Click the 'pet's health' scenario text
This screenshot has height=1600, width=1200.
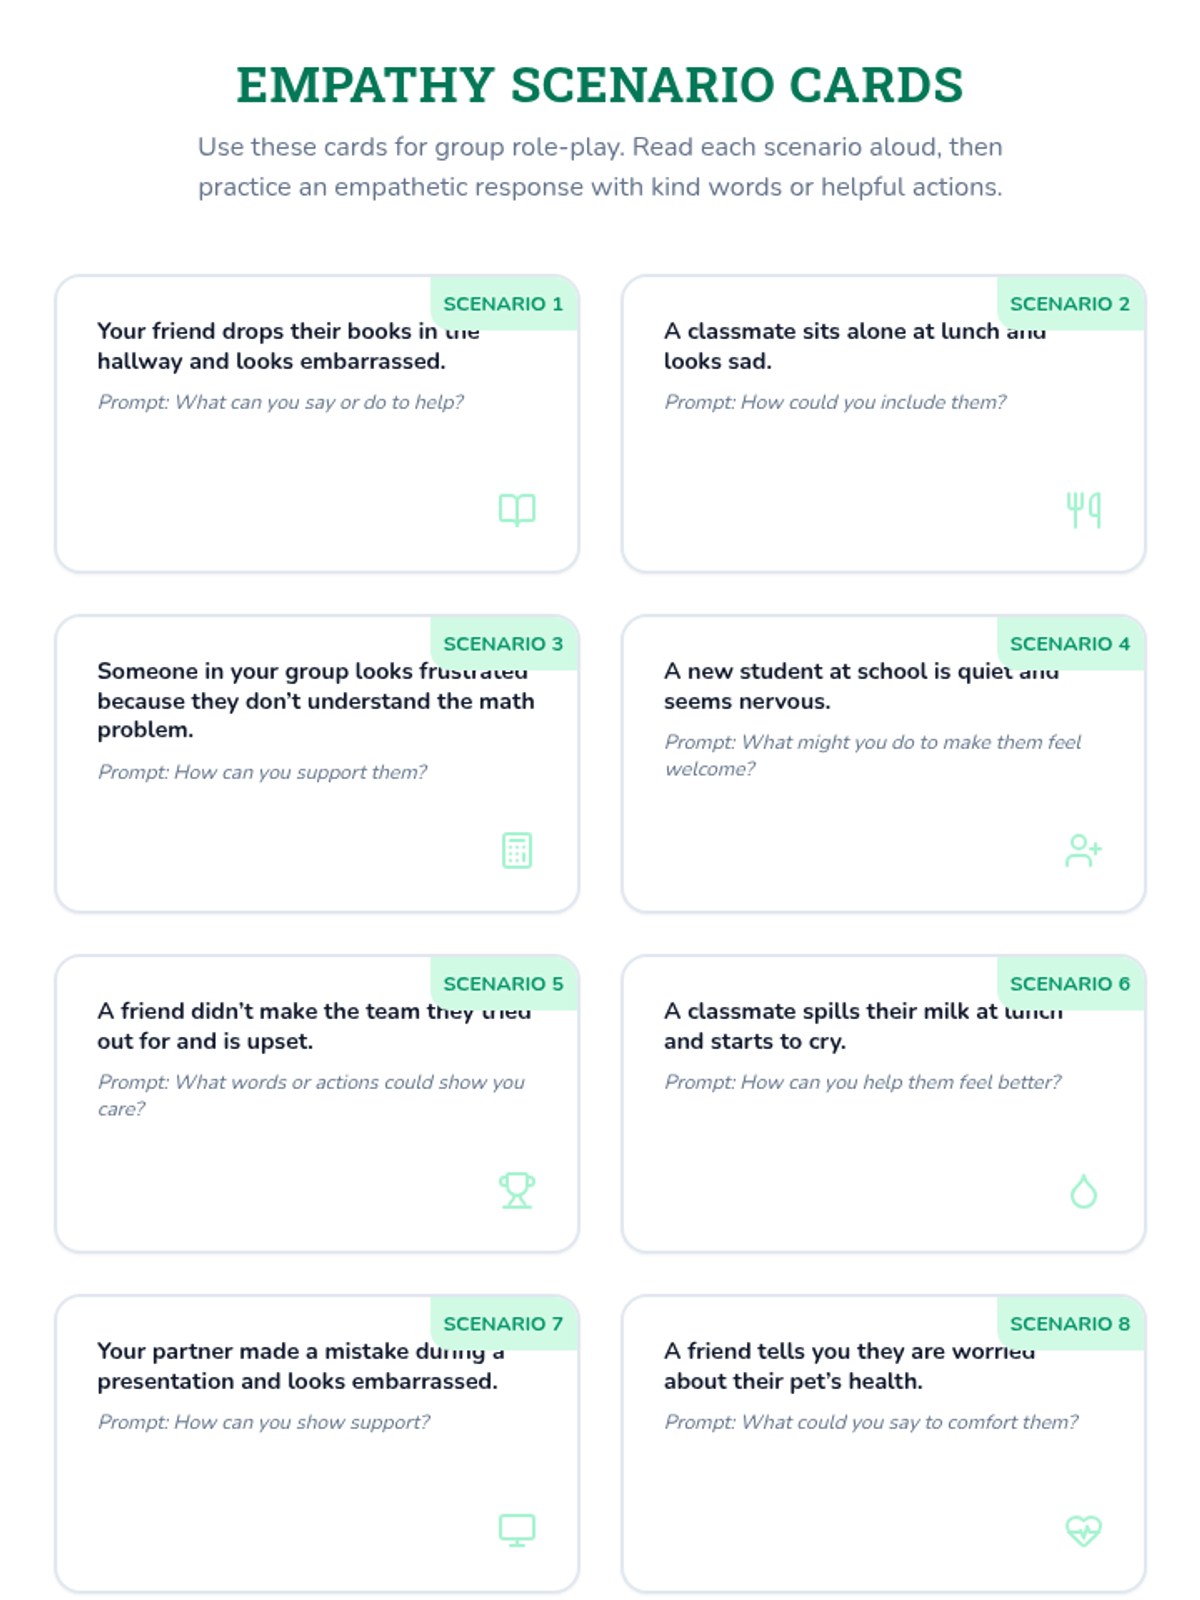pos(849,1366)
